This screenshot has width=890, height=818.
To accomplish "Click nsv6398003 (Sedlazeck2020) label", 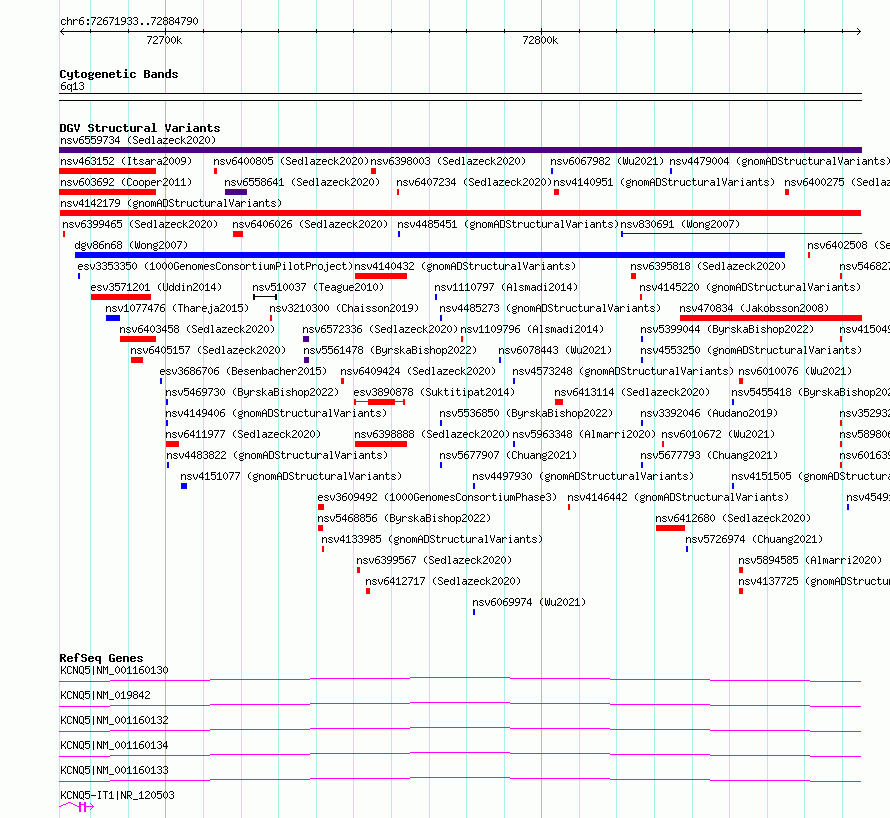I will click(448, 161).
